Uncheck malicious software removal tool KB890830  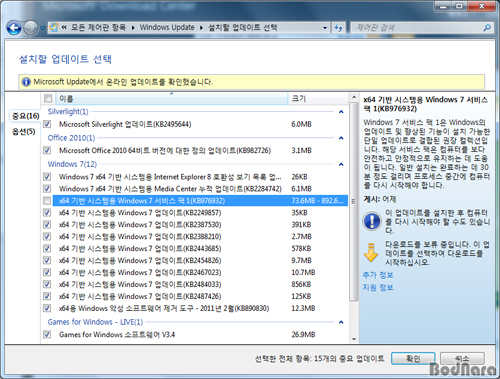click(47, 308)
